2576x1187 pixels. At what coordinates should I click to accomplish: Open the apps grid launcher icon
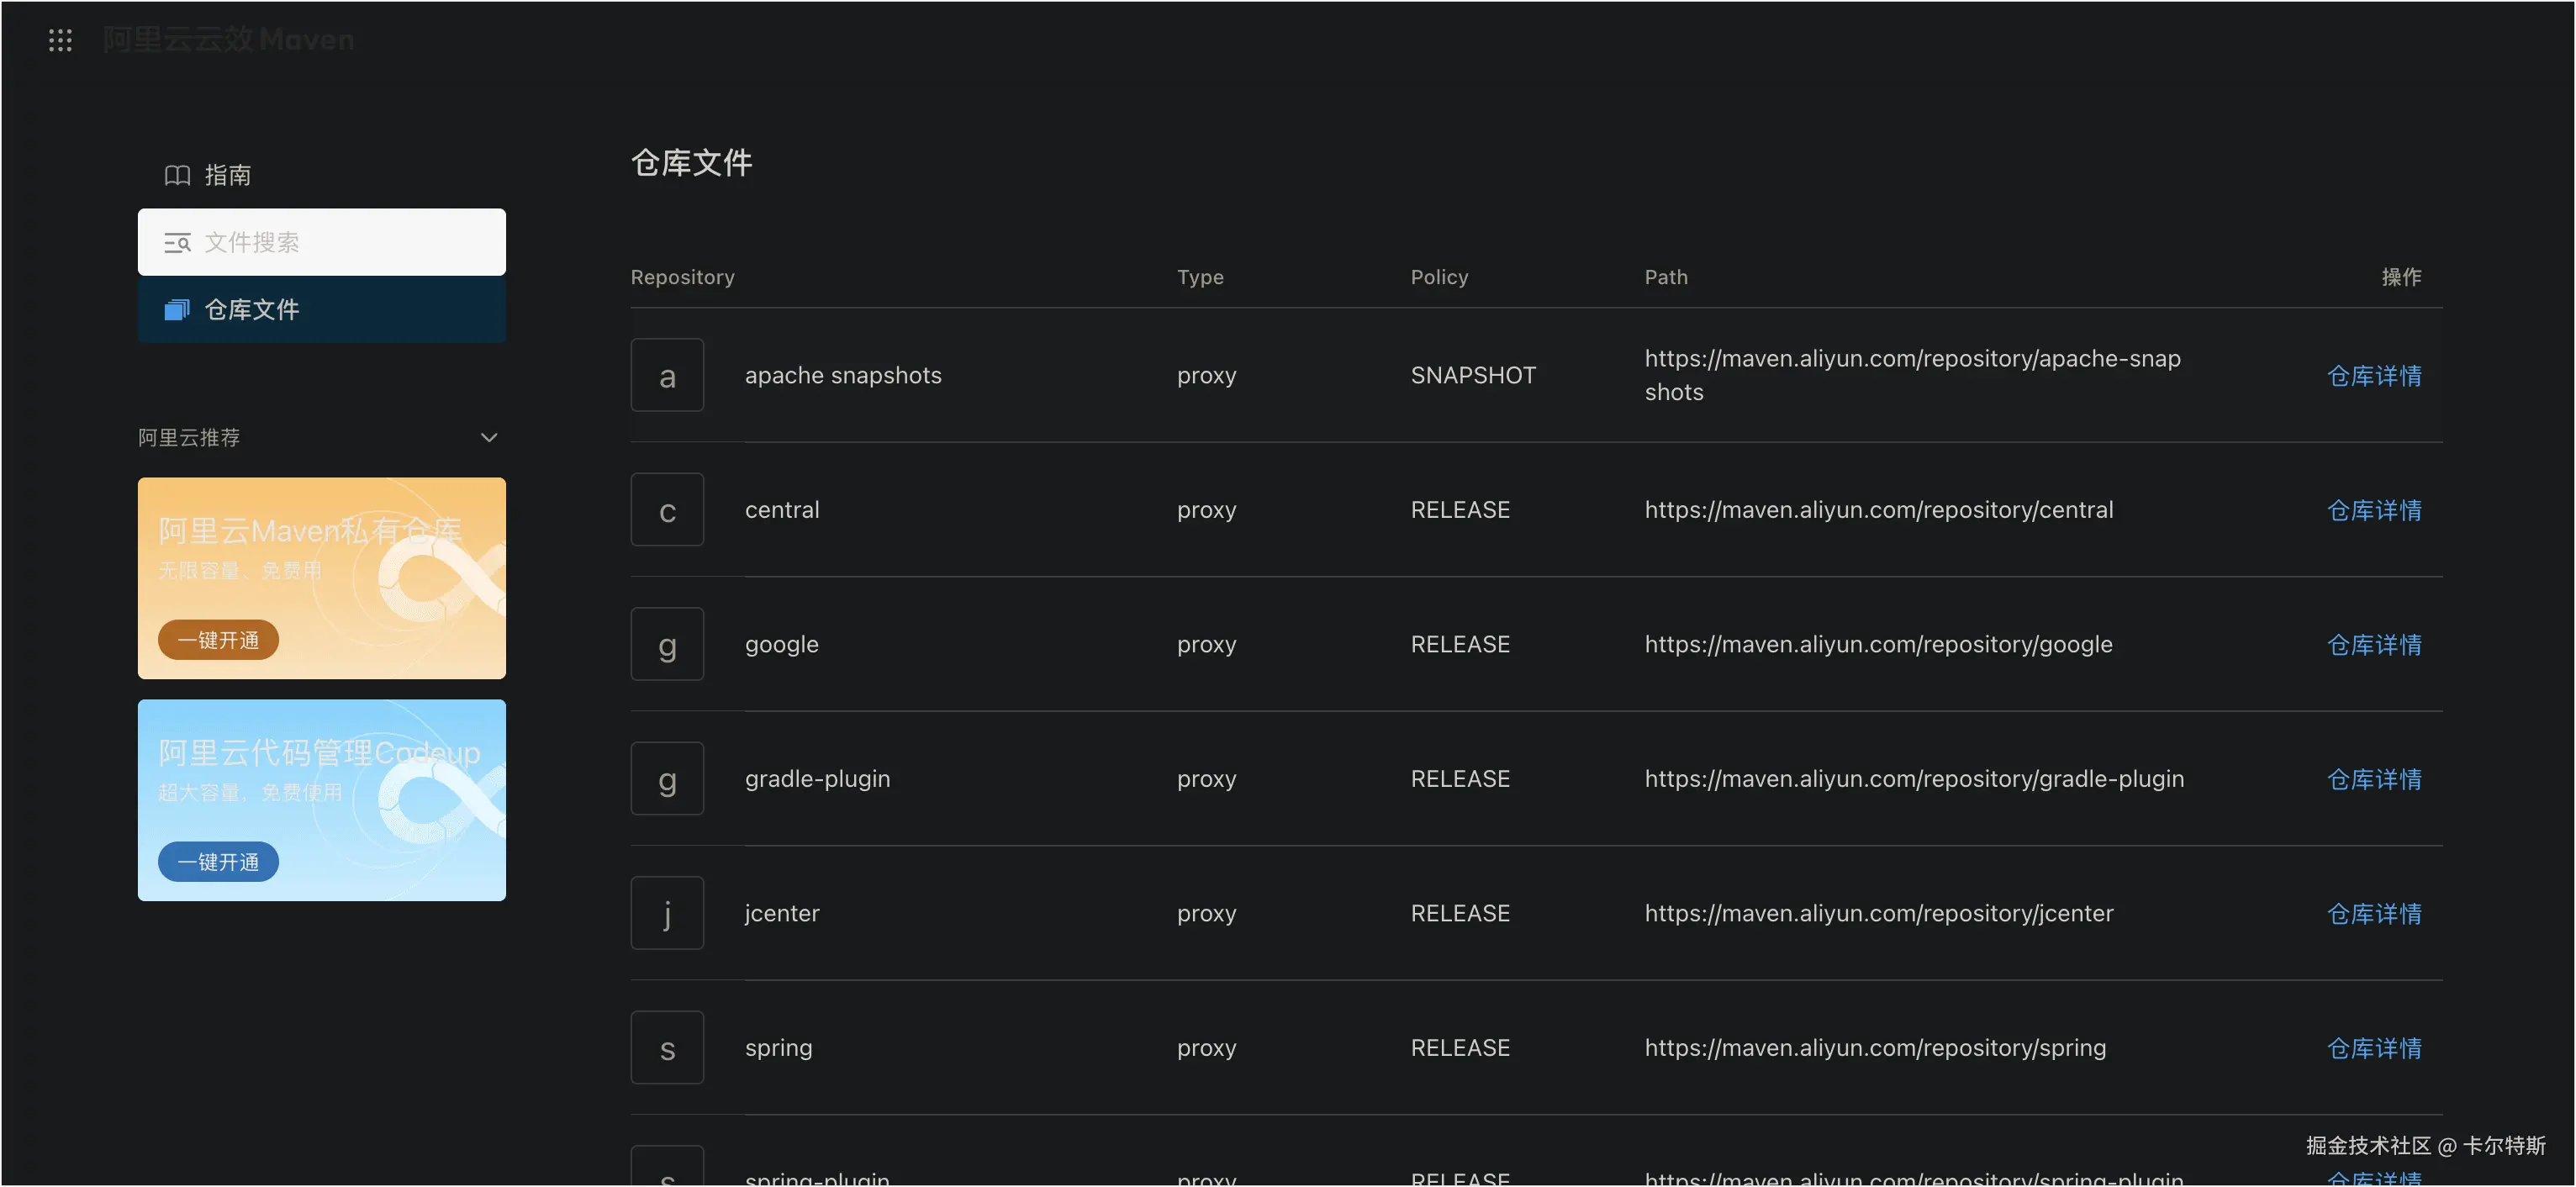[60, 40]
